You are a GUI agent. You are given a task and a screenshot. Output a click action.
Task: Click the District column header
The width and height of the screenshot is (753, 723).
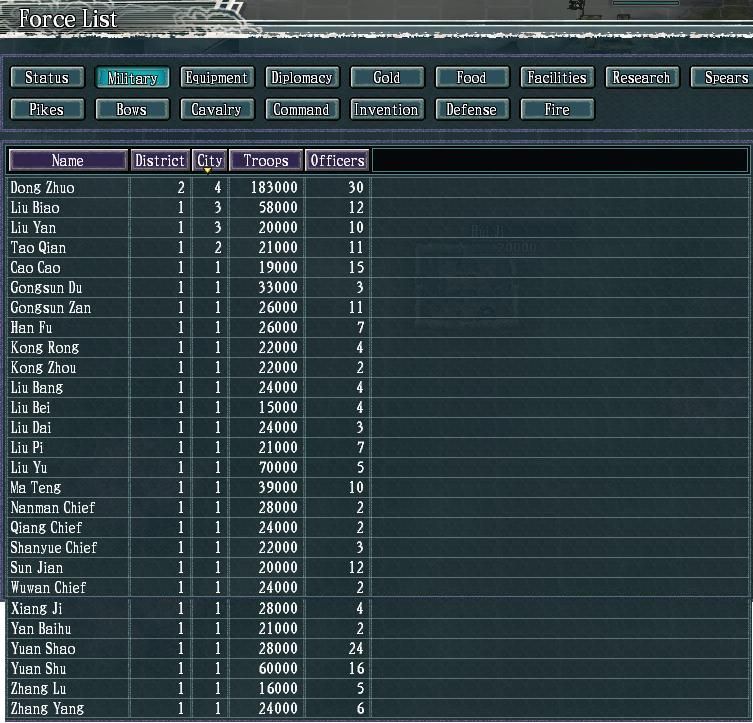pos(160,160)
